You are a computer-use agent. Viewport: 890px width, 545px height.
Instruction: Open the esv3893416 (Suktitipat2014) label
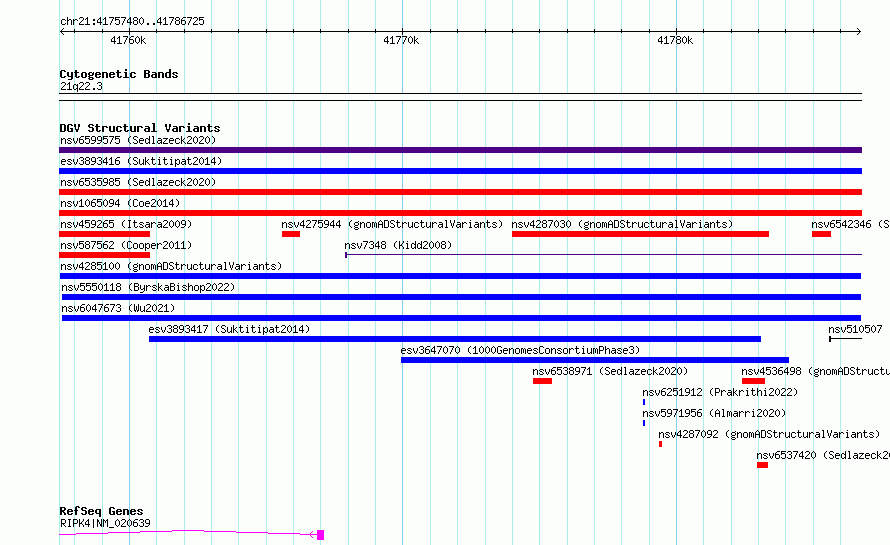(141, 161)
